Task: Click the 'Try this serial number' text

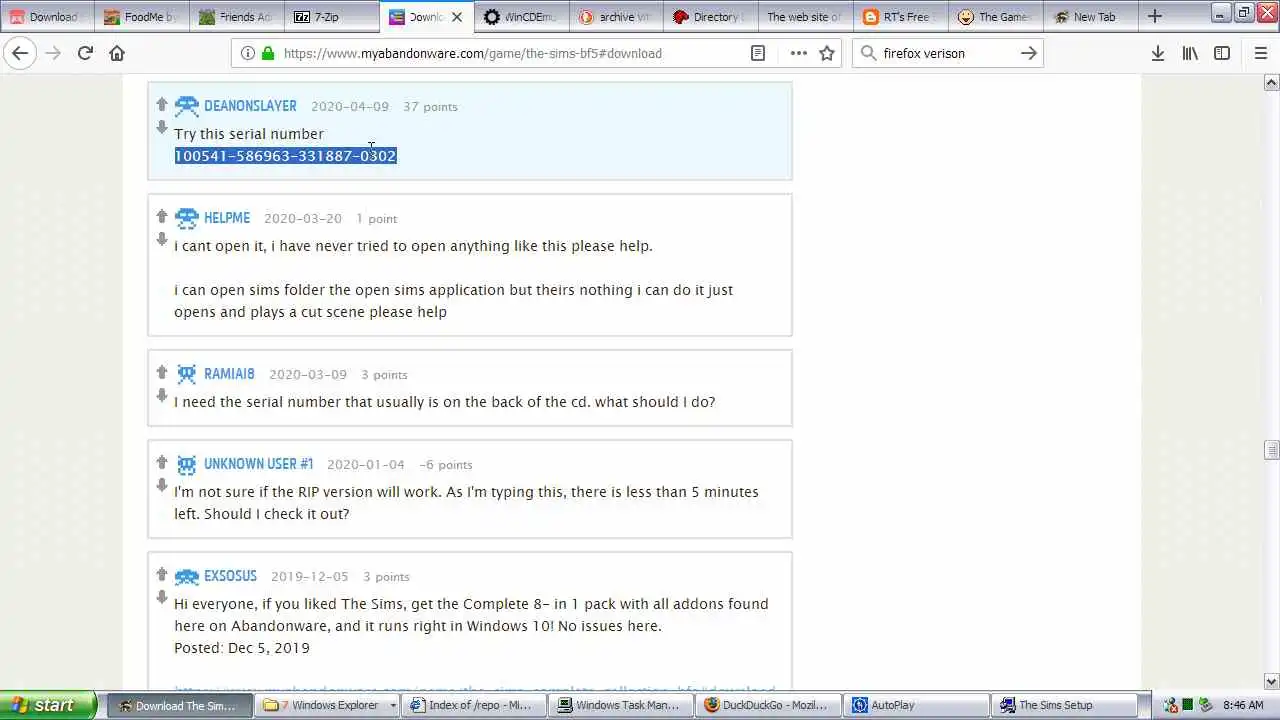Action: (x=249, y=134)
